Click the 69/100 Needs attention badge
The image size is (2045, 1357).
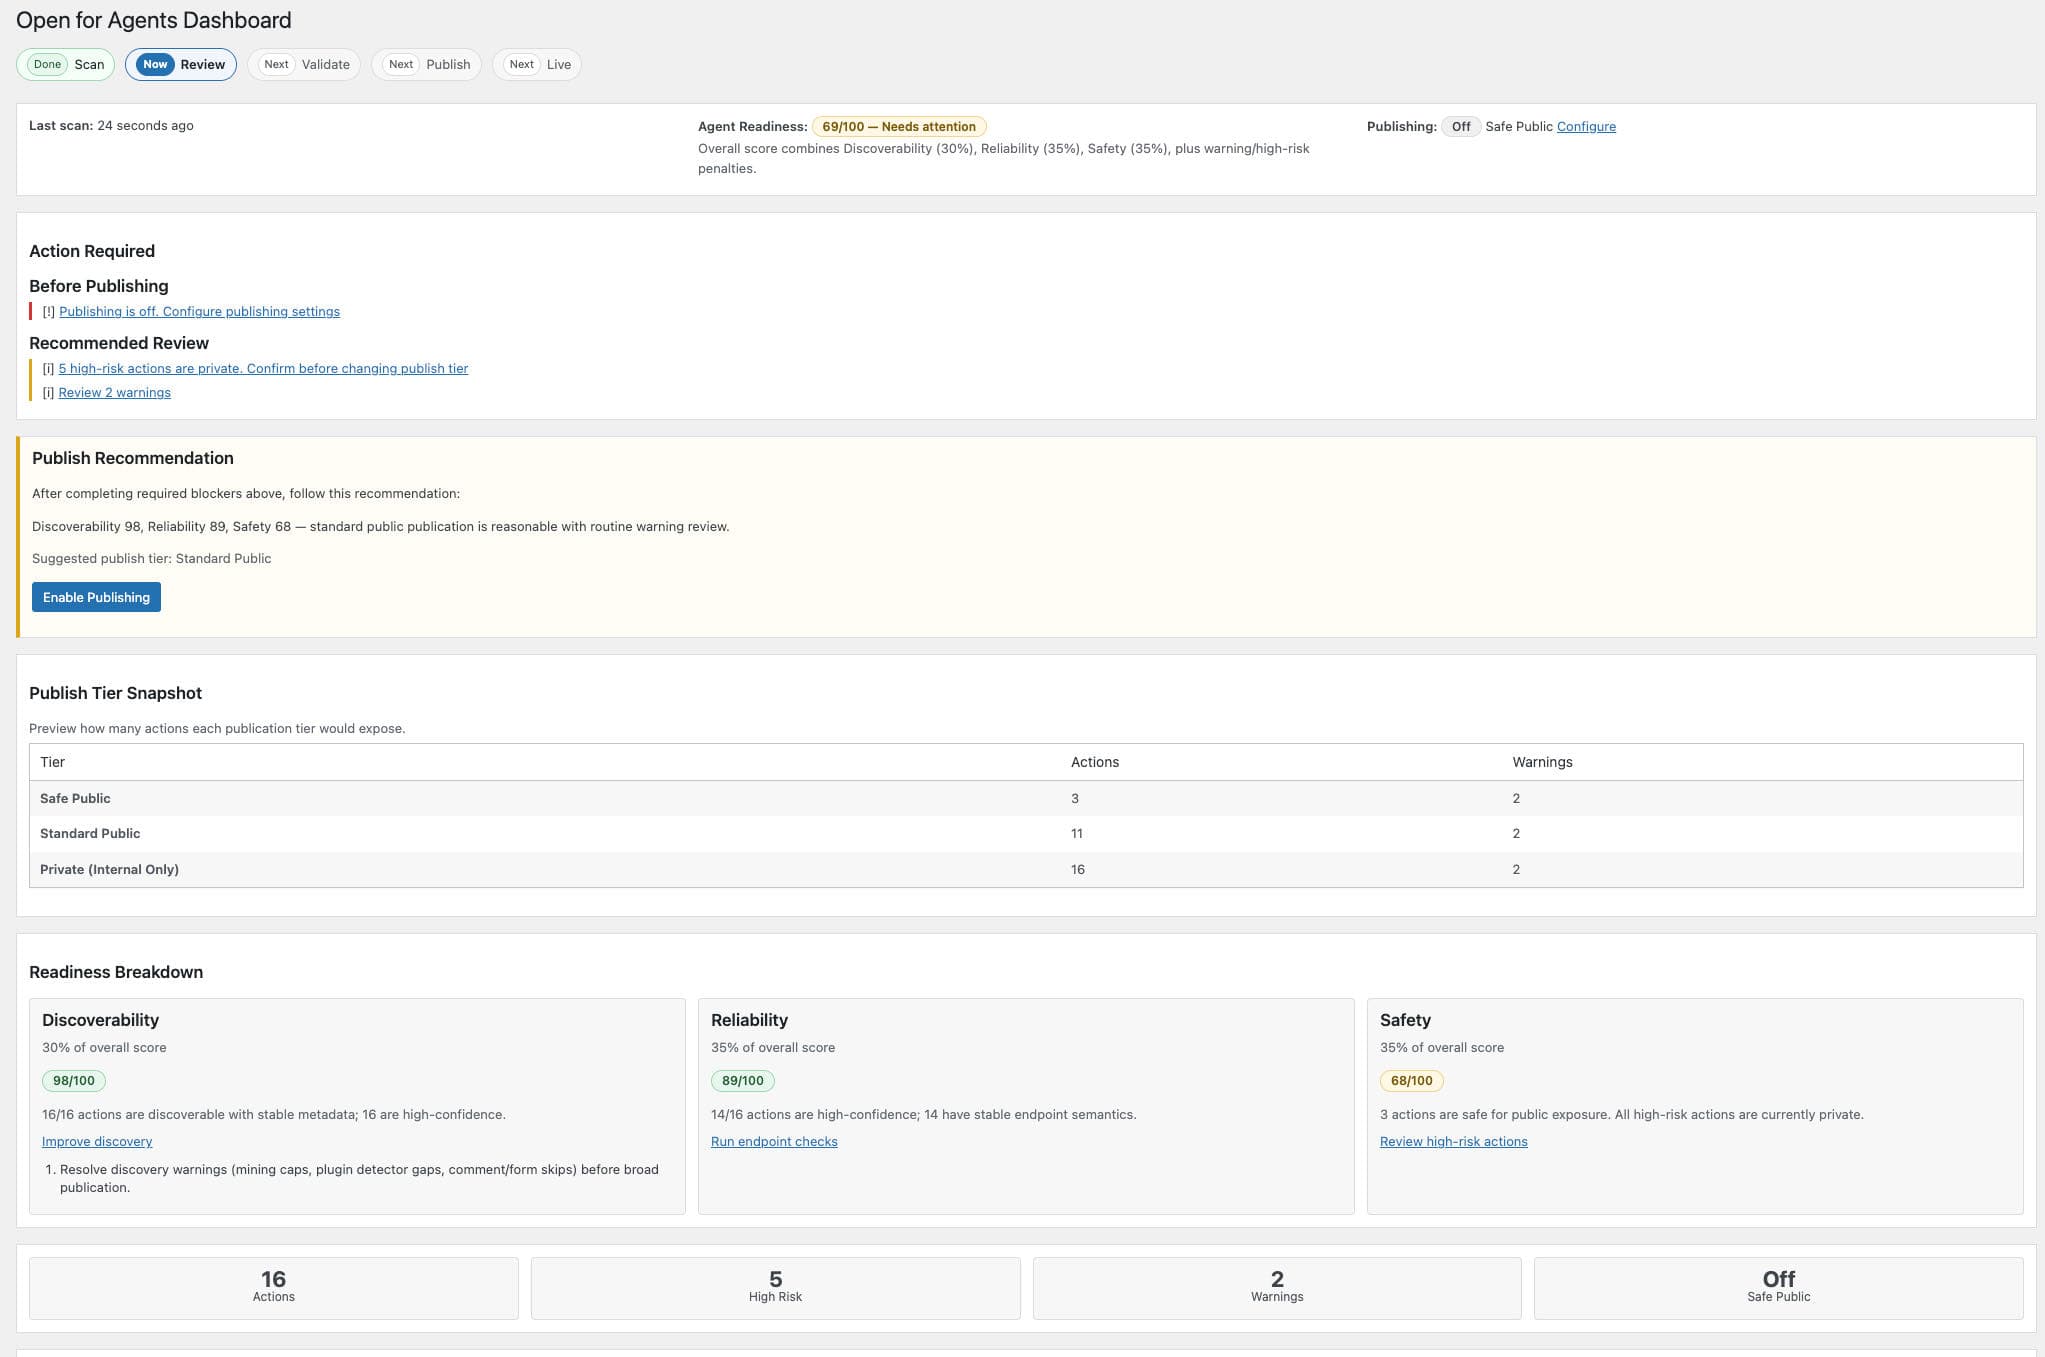point(899,126)
